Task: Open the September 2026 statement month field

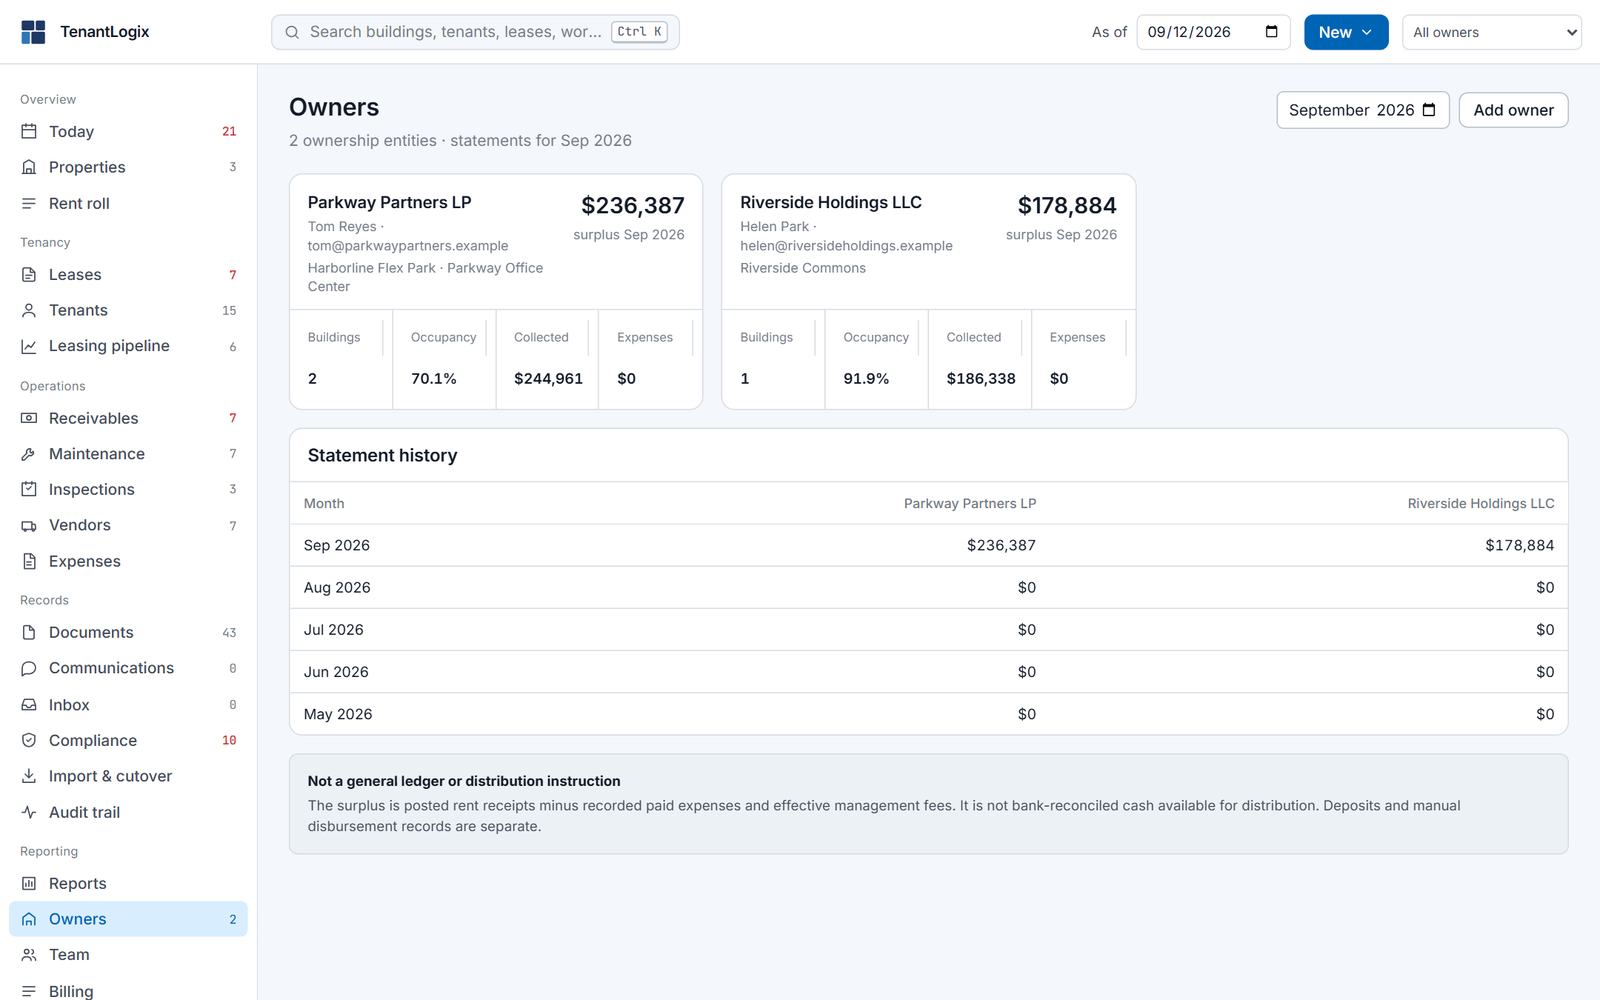Action: (1363, 110)
